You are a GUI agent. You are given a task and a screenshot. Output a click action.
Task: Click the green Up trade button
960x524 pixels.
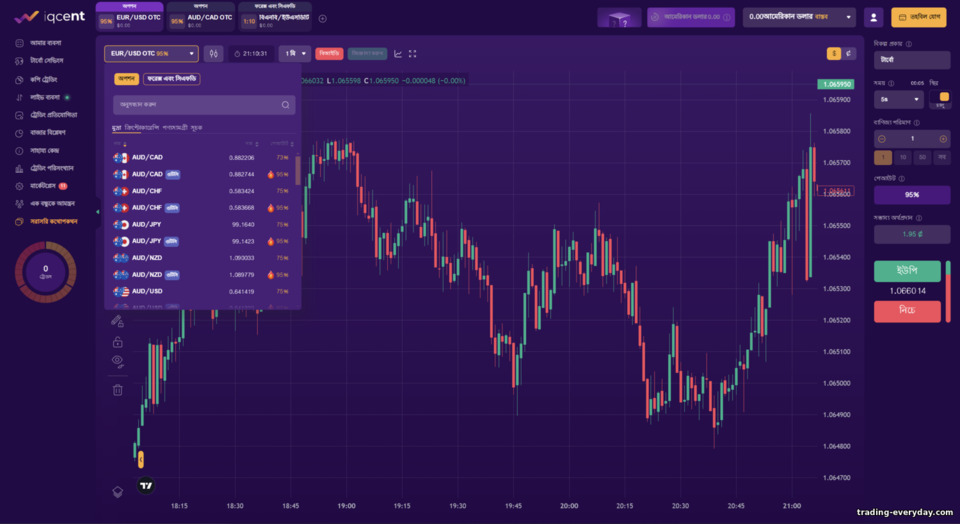tap(907, 271)
